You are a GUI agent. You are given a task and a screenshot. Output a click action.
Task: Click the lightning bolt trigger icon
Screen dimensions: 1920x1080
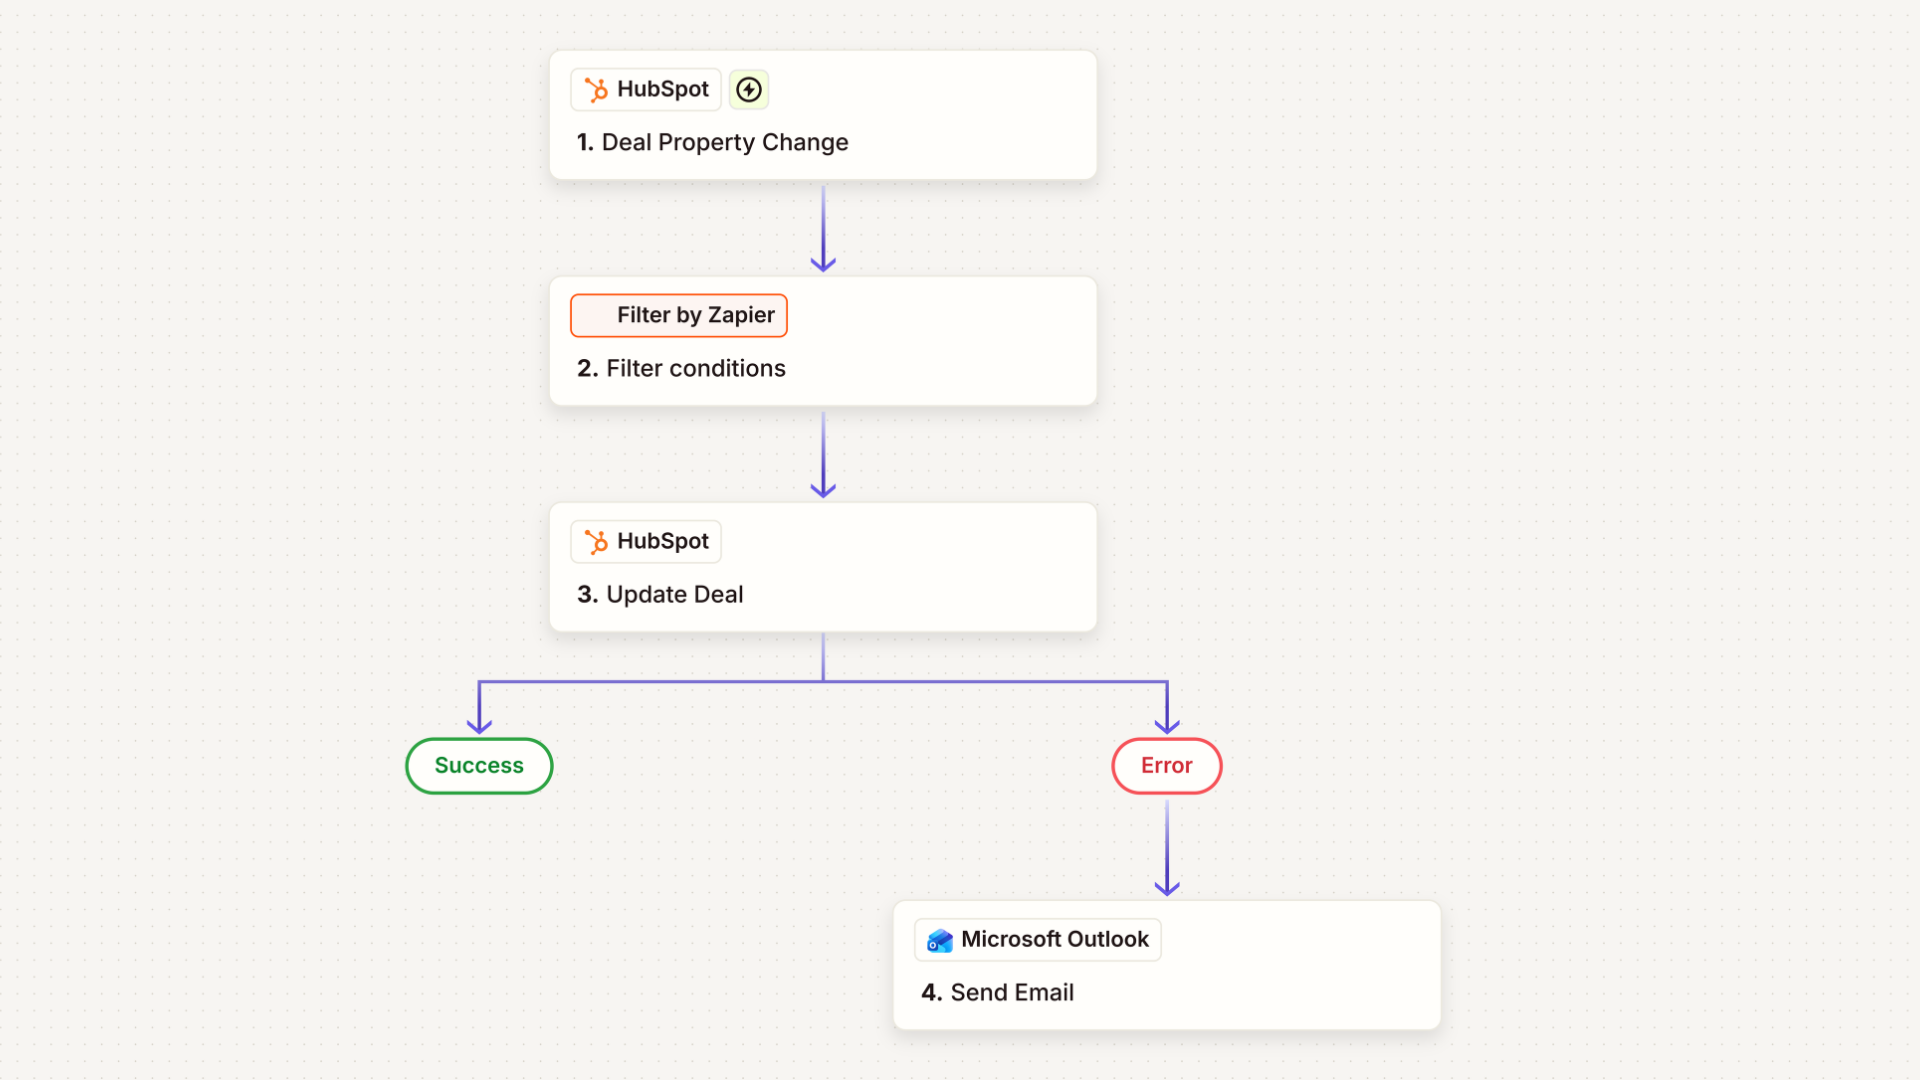point(749,90)
